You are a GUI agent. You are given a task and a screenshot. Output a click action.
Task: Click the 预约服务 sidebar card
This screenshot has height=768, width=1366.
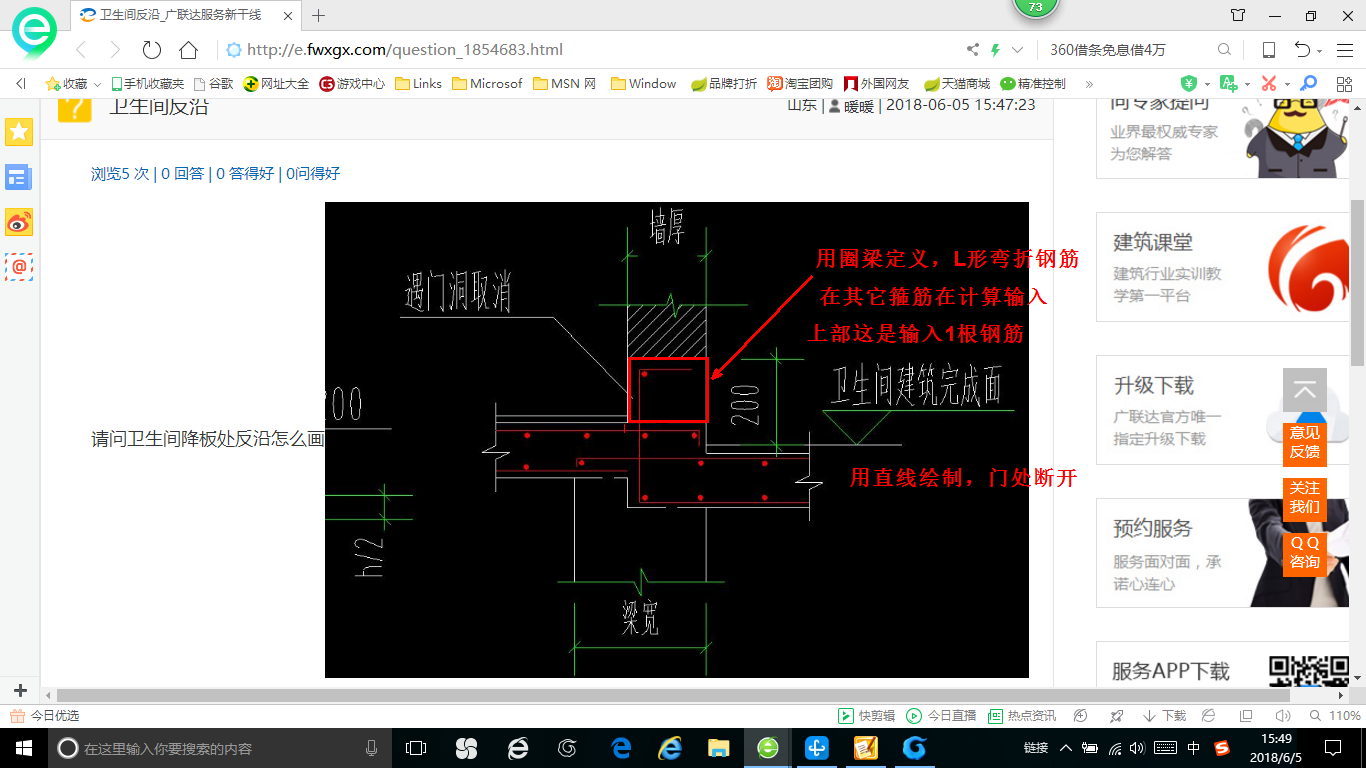(x=1223, y=553)
